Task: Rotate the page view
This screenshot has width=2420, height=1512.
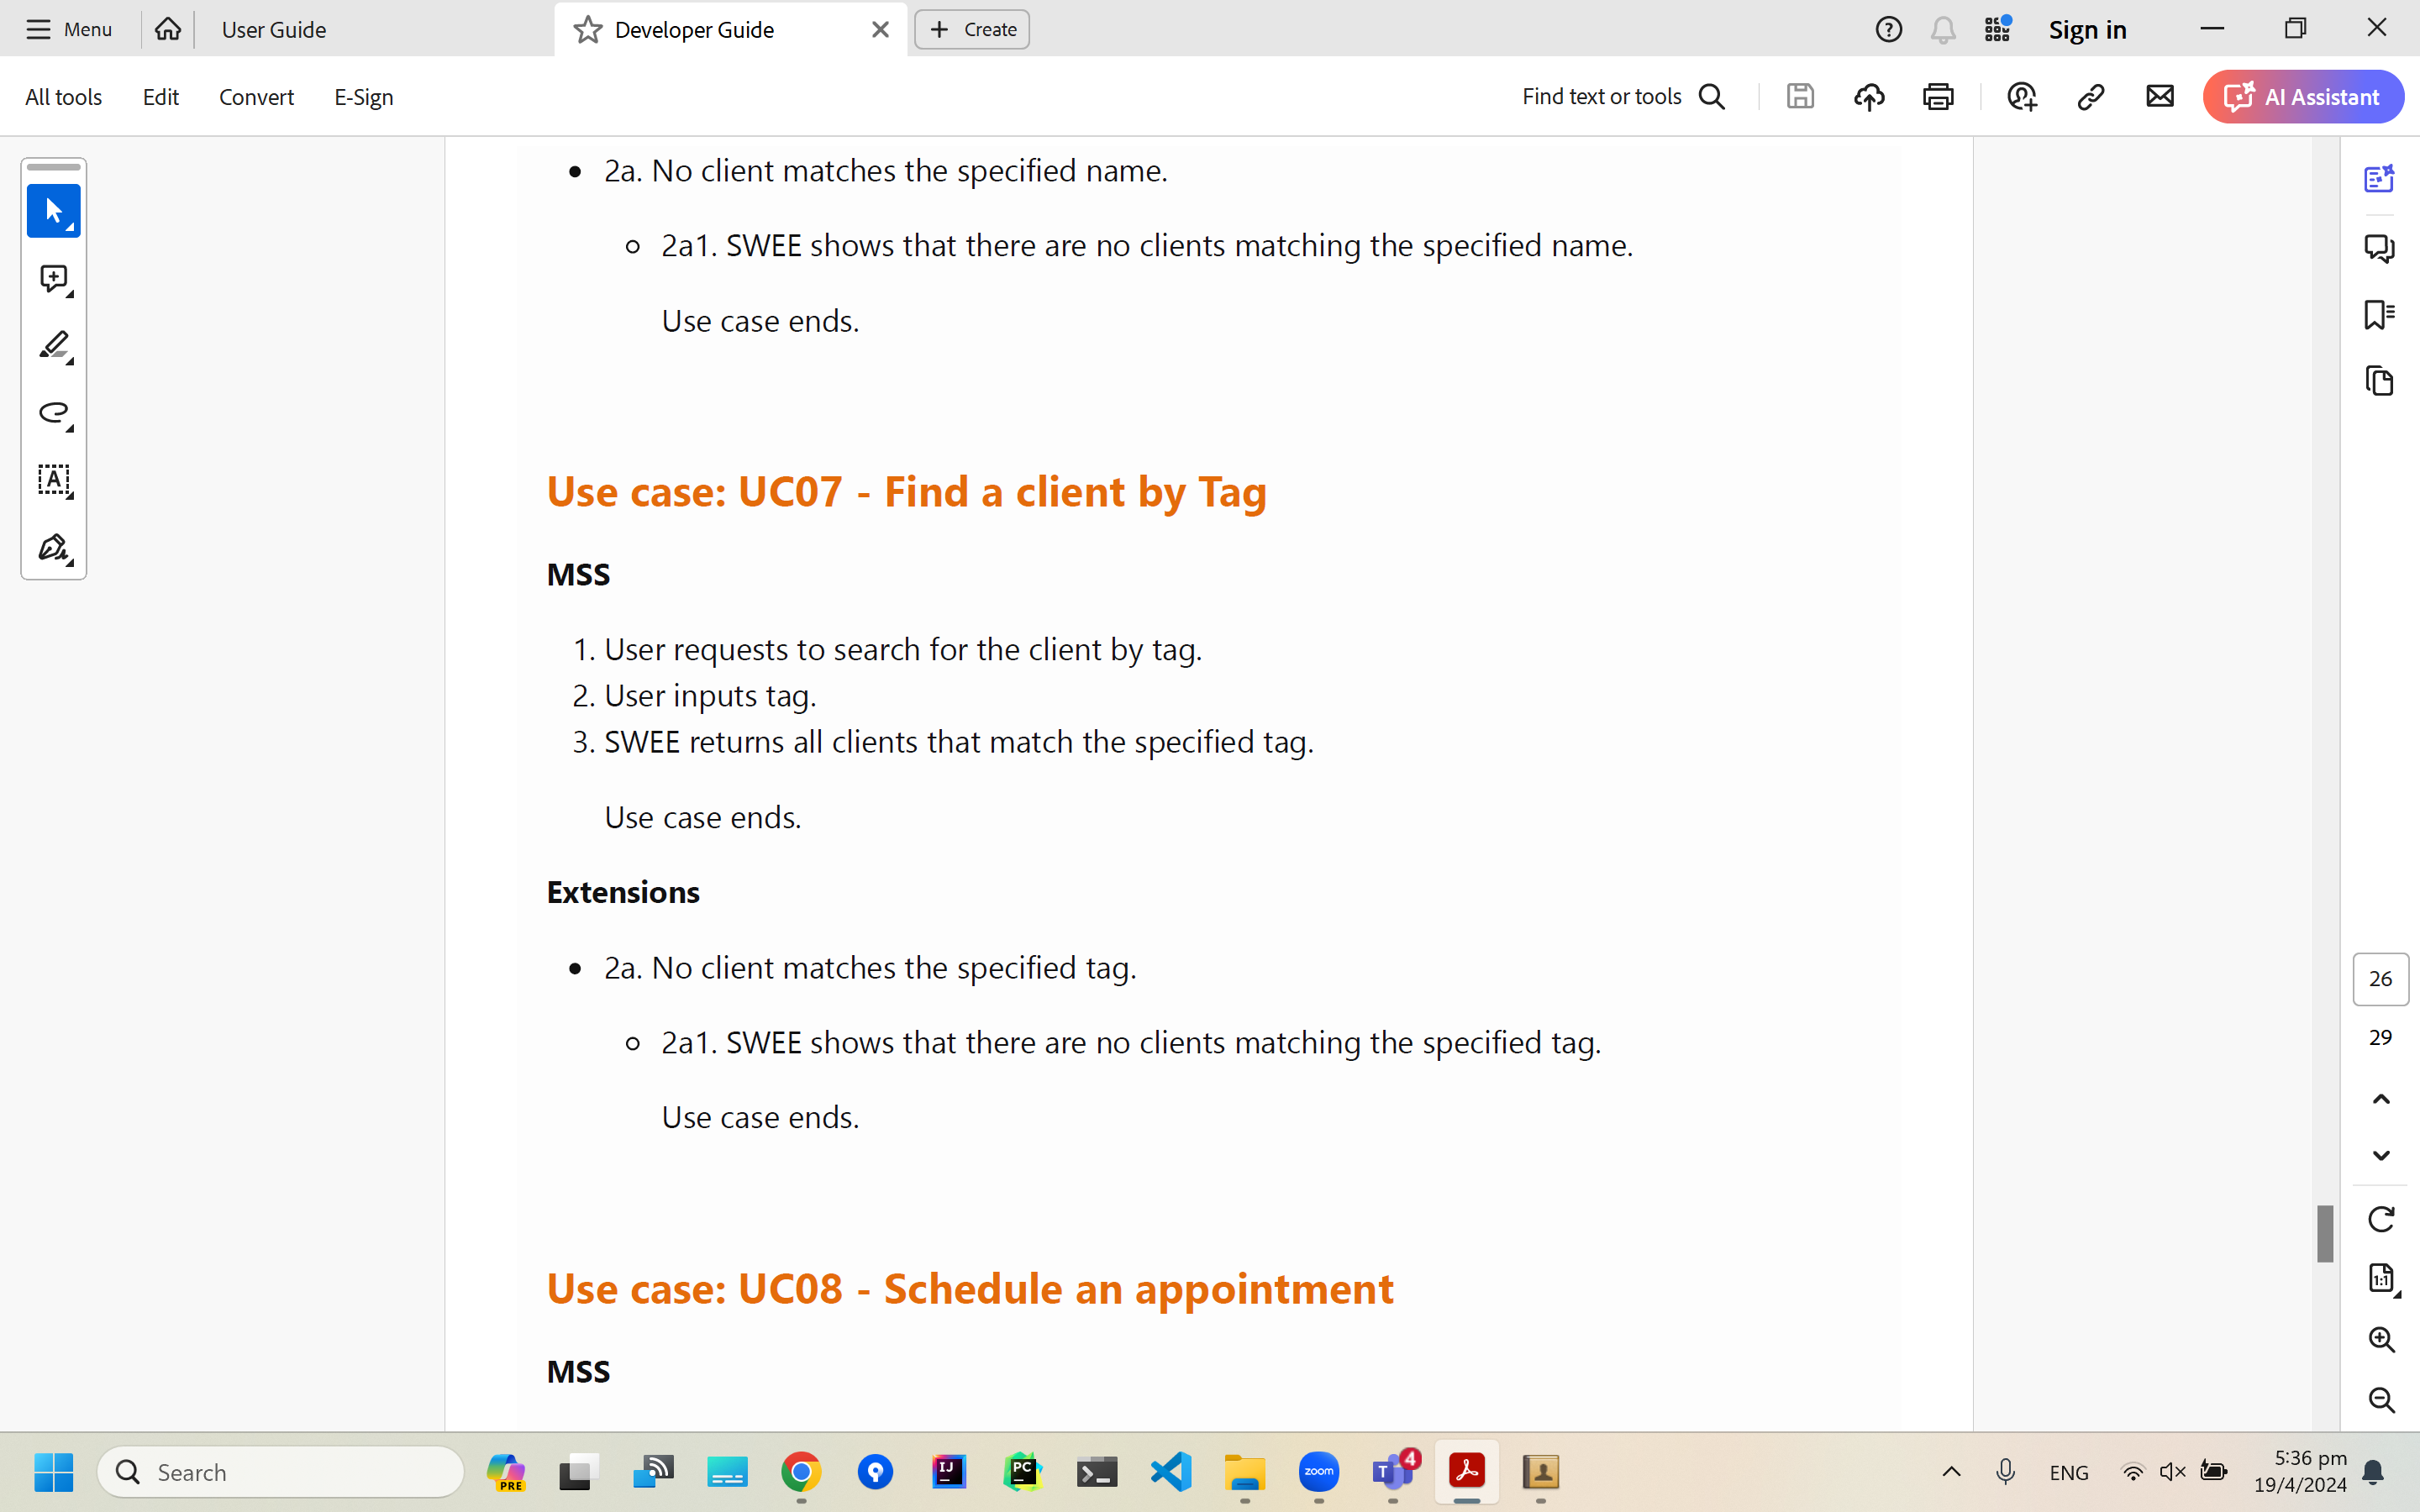Action: pos(2381,1219)
